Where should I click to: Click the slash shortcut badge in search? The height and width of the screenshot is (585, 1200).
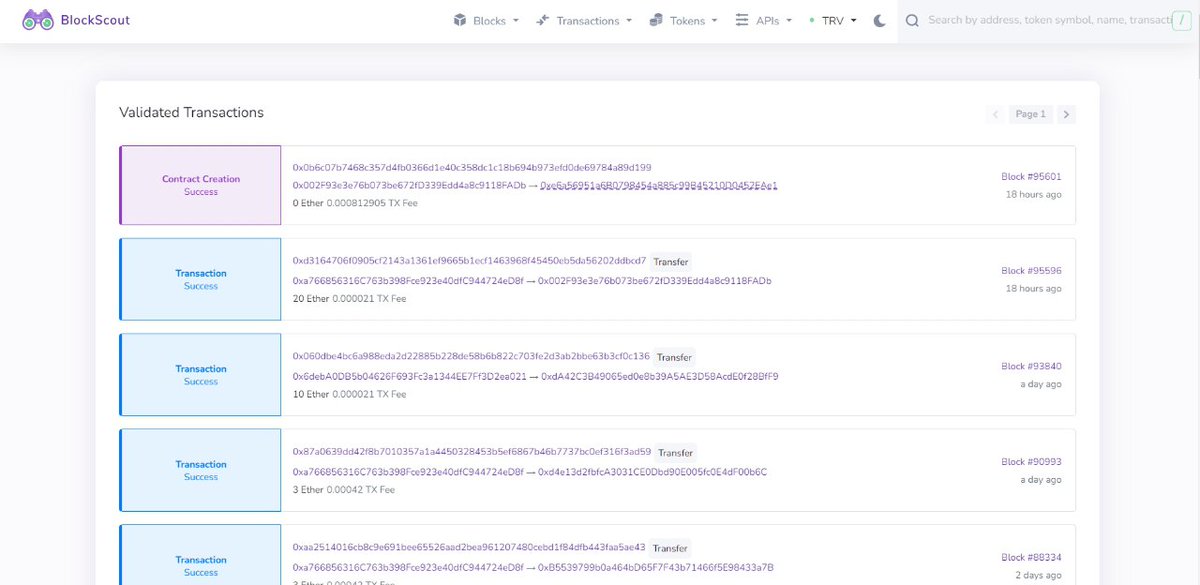1184,20
